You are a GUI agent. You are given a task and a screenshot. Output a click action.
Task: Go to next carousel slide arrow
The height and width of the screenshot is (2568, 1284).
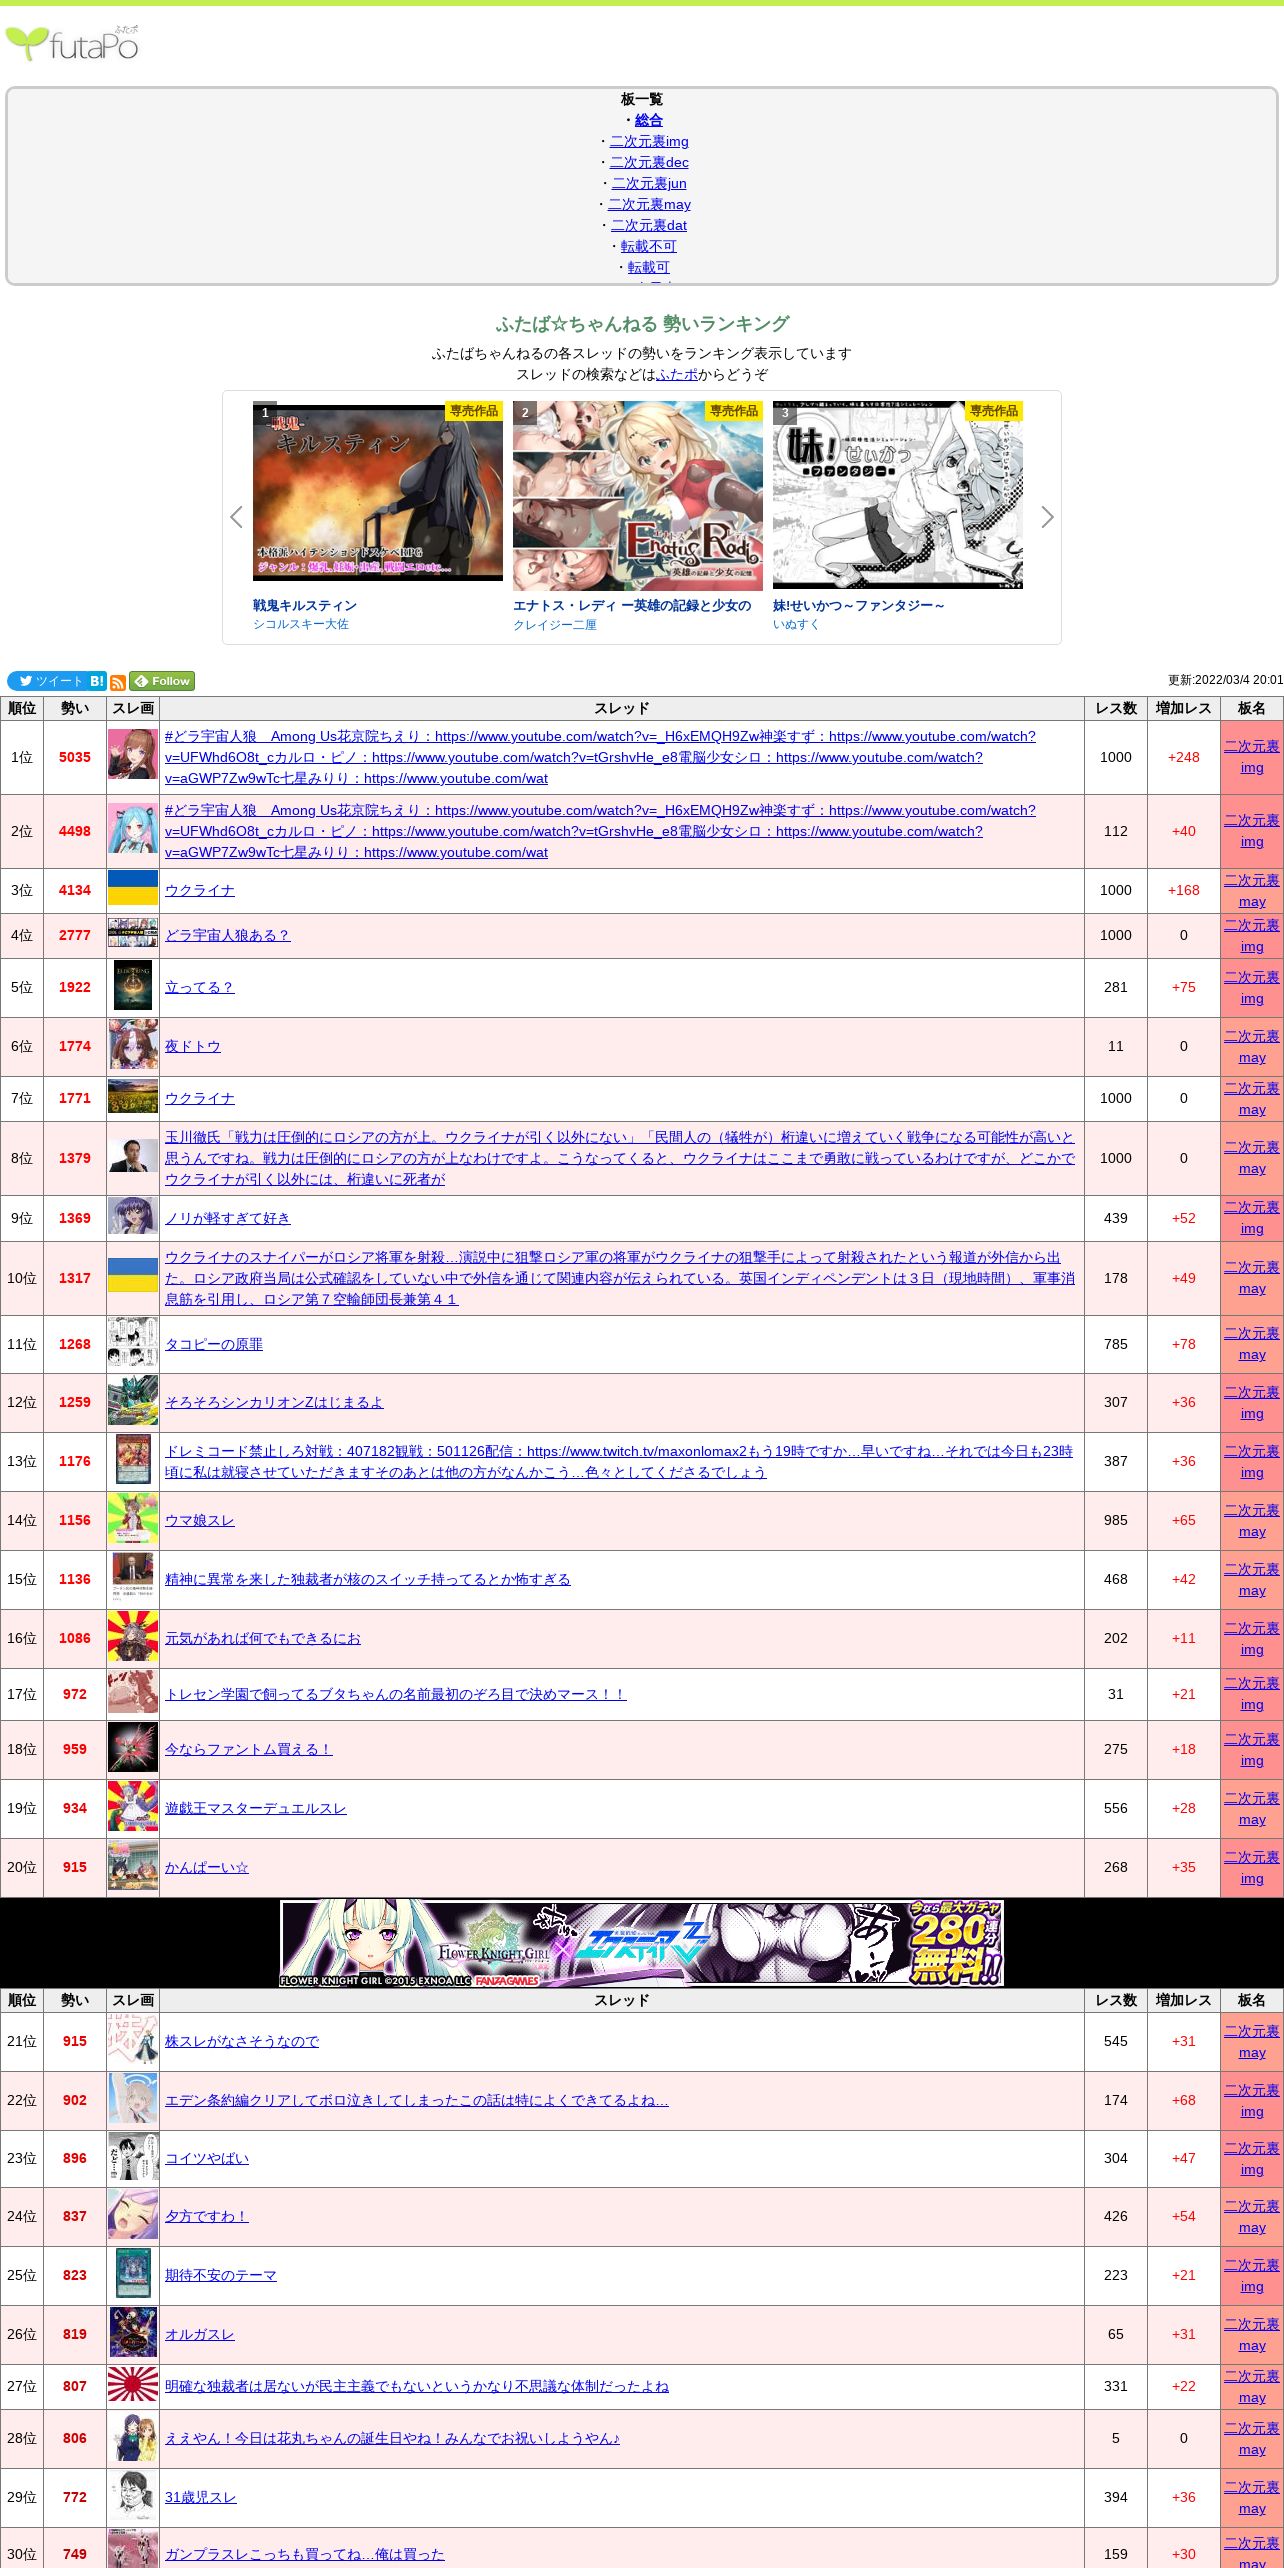tap(1047, 517)
